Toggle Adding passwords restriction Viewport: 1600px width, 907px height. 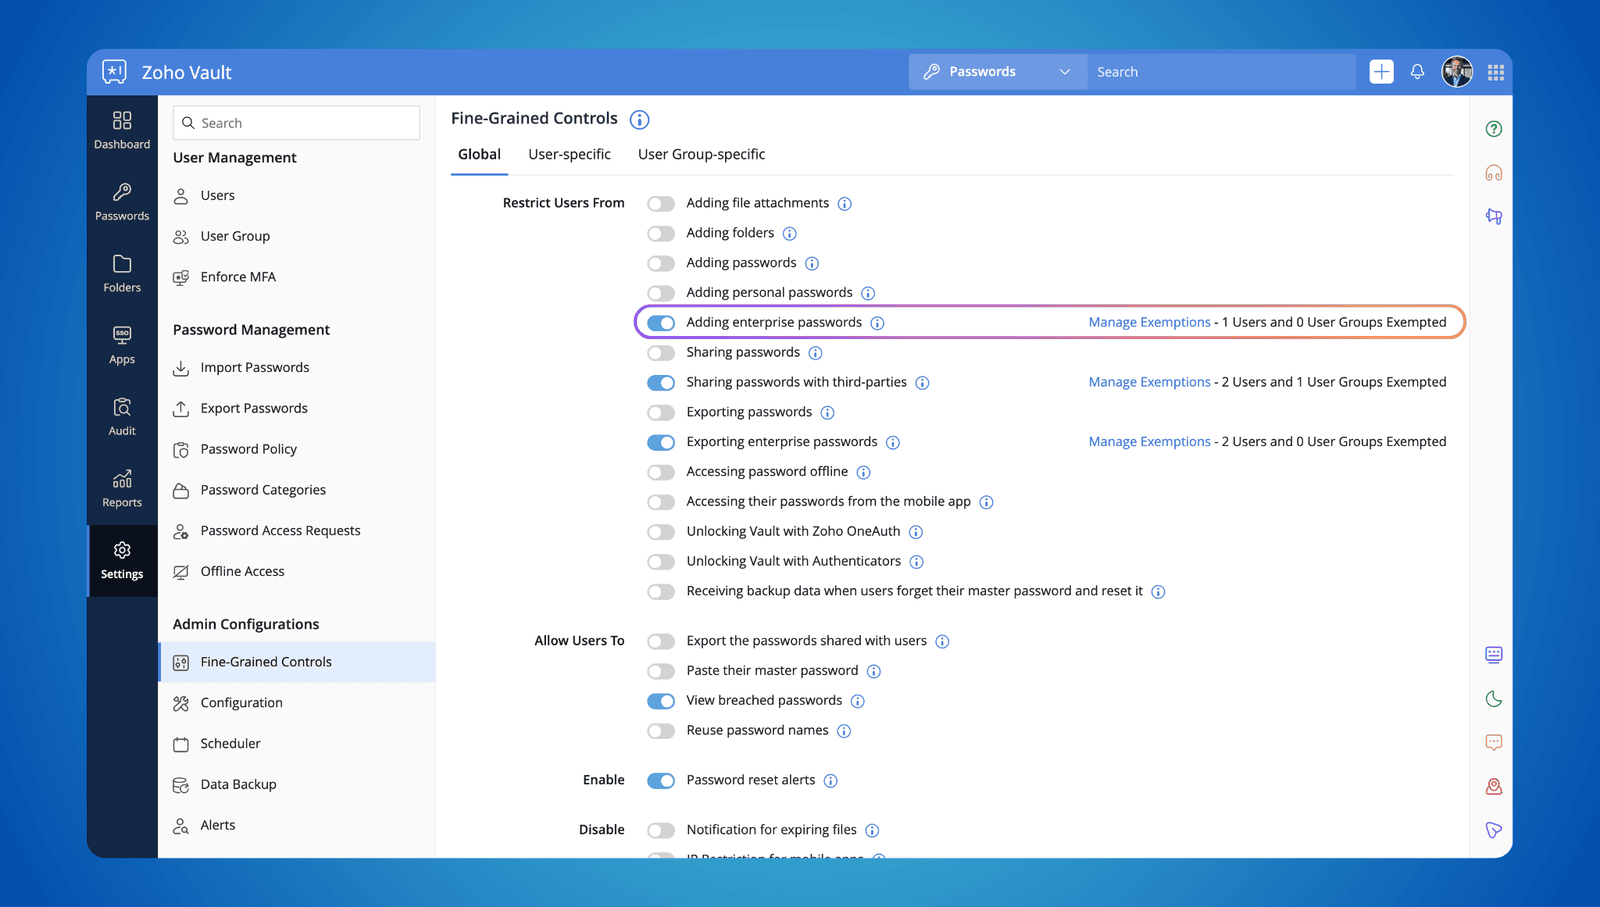coord(661,264)
